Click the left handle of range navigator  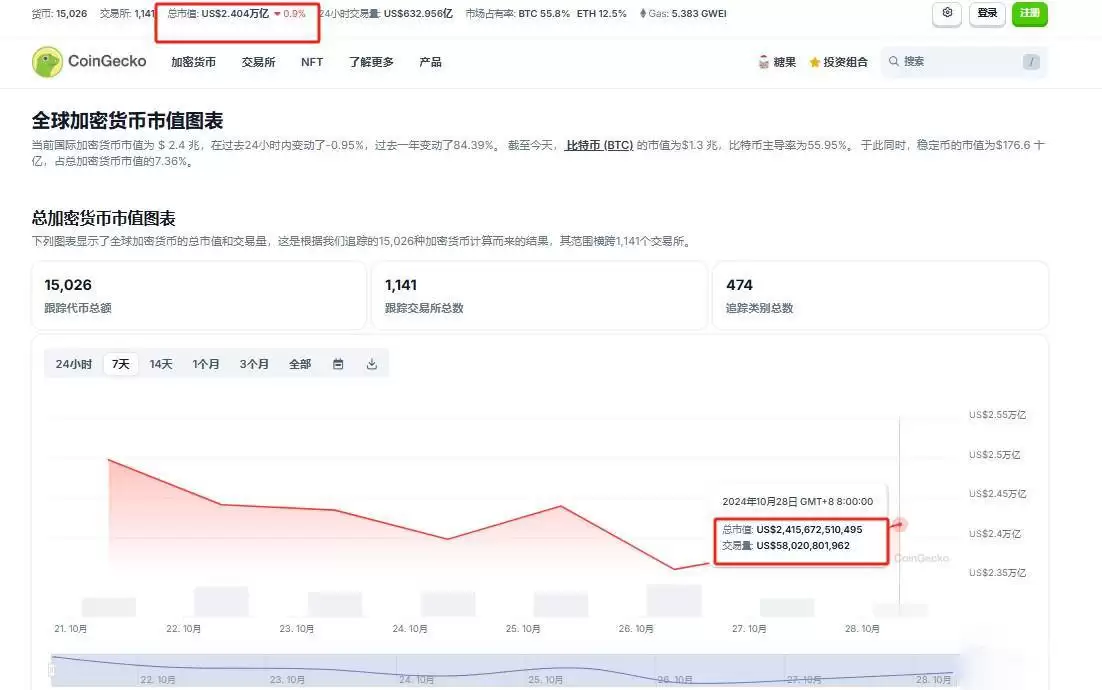click(x=52, y=670)
